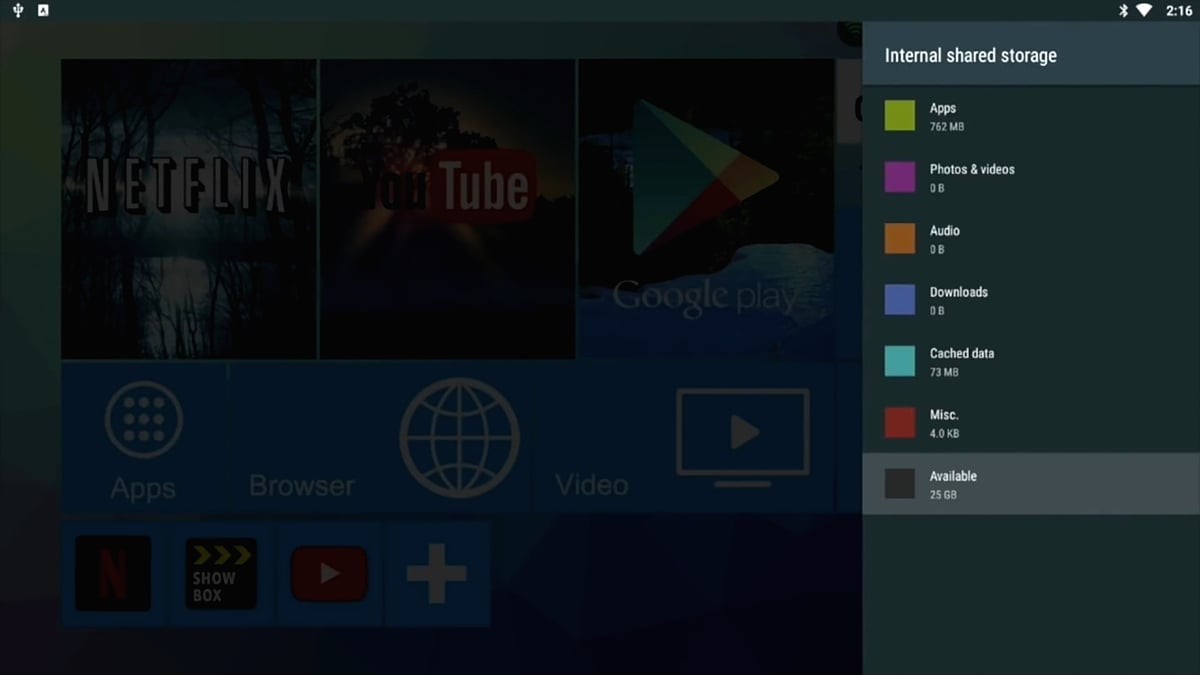Select the Apps storage entry
The width and height of the screenshot is (1200, 675).
[1030, 116]
